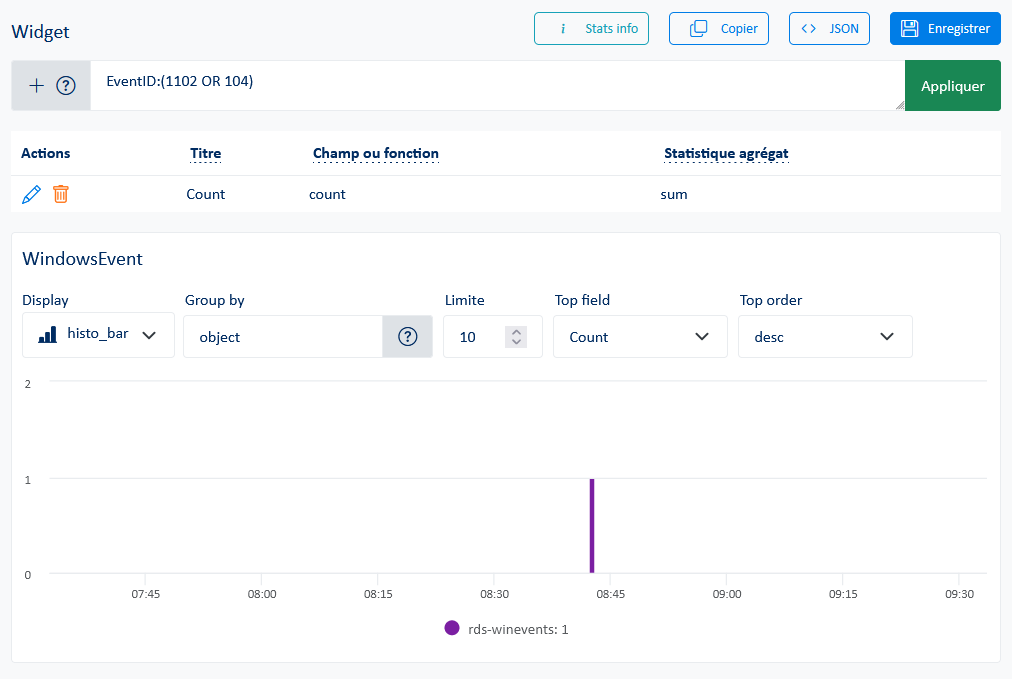The width and height of the screenshot is (1012, 679).
Task: Click the purple rds-winevents legend swatch
Action: point(452,628)
